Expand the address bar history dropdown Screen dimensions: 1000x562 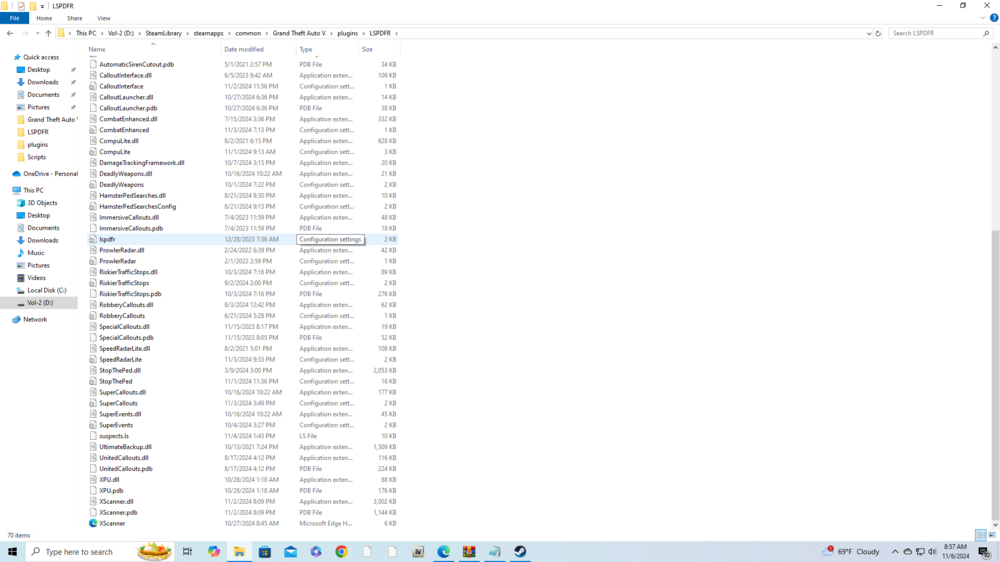click(x=869, y=33)
